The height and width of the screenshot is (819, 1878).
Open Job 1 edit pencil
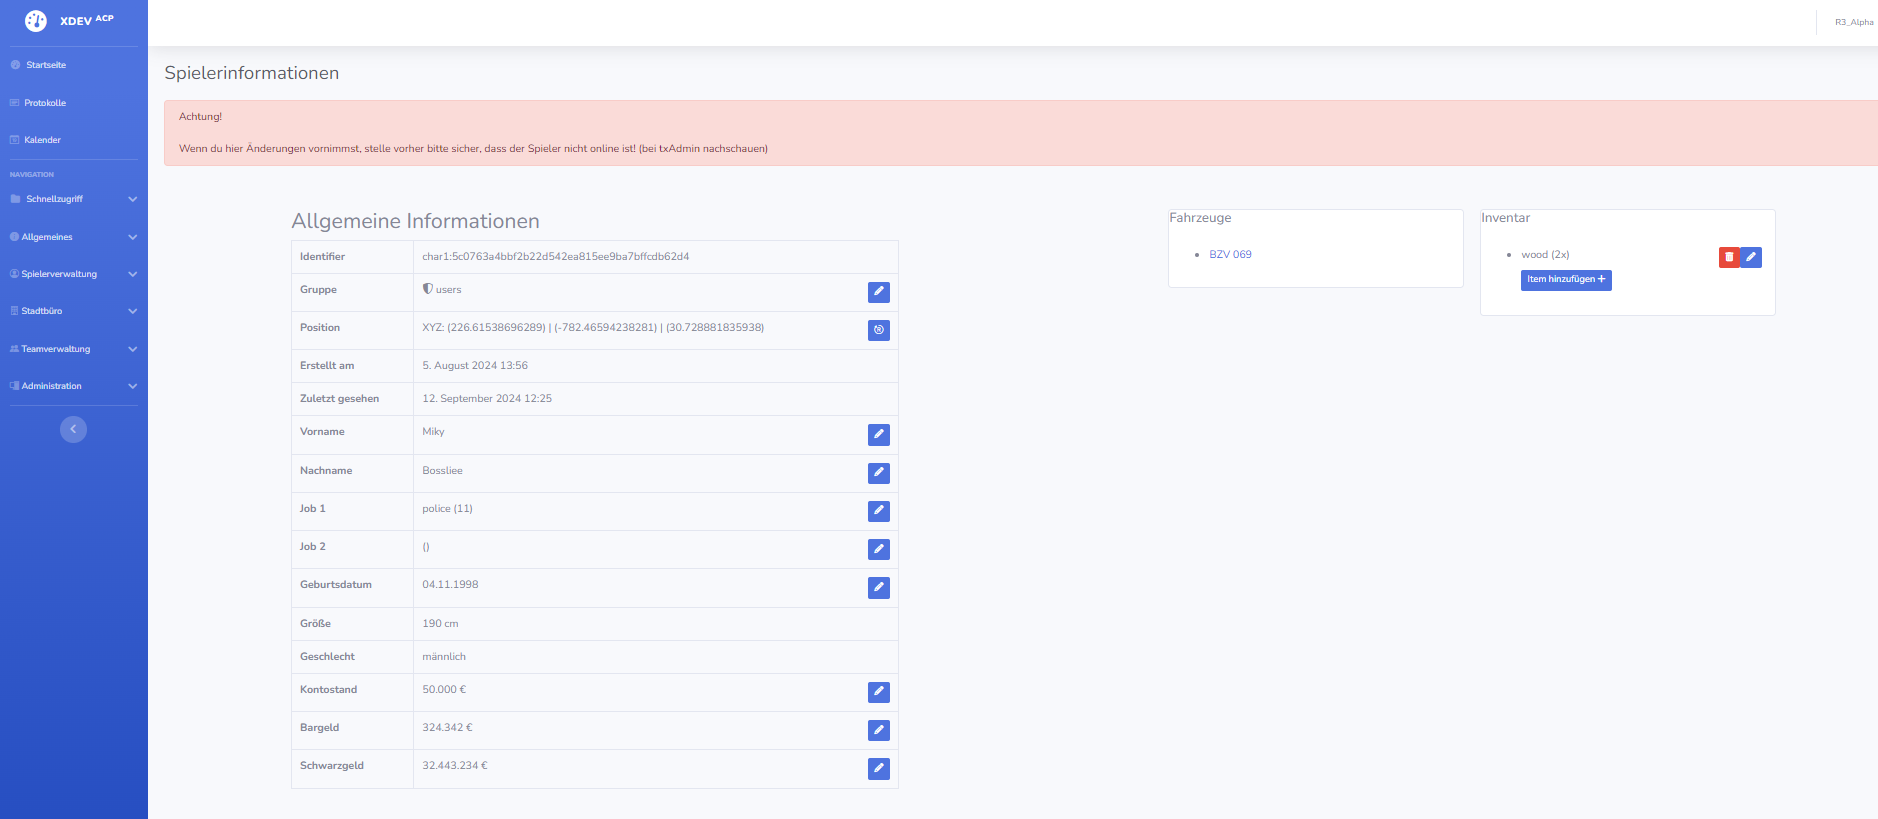click(x=878, y=511)
